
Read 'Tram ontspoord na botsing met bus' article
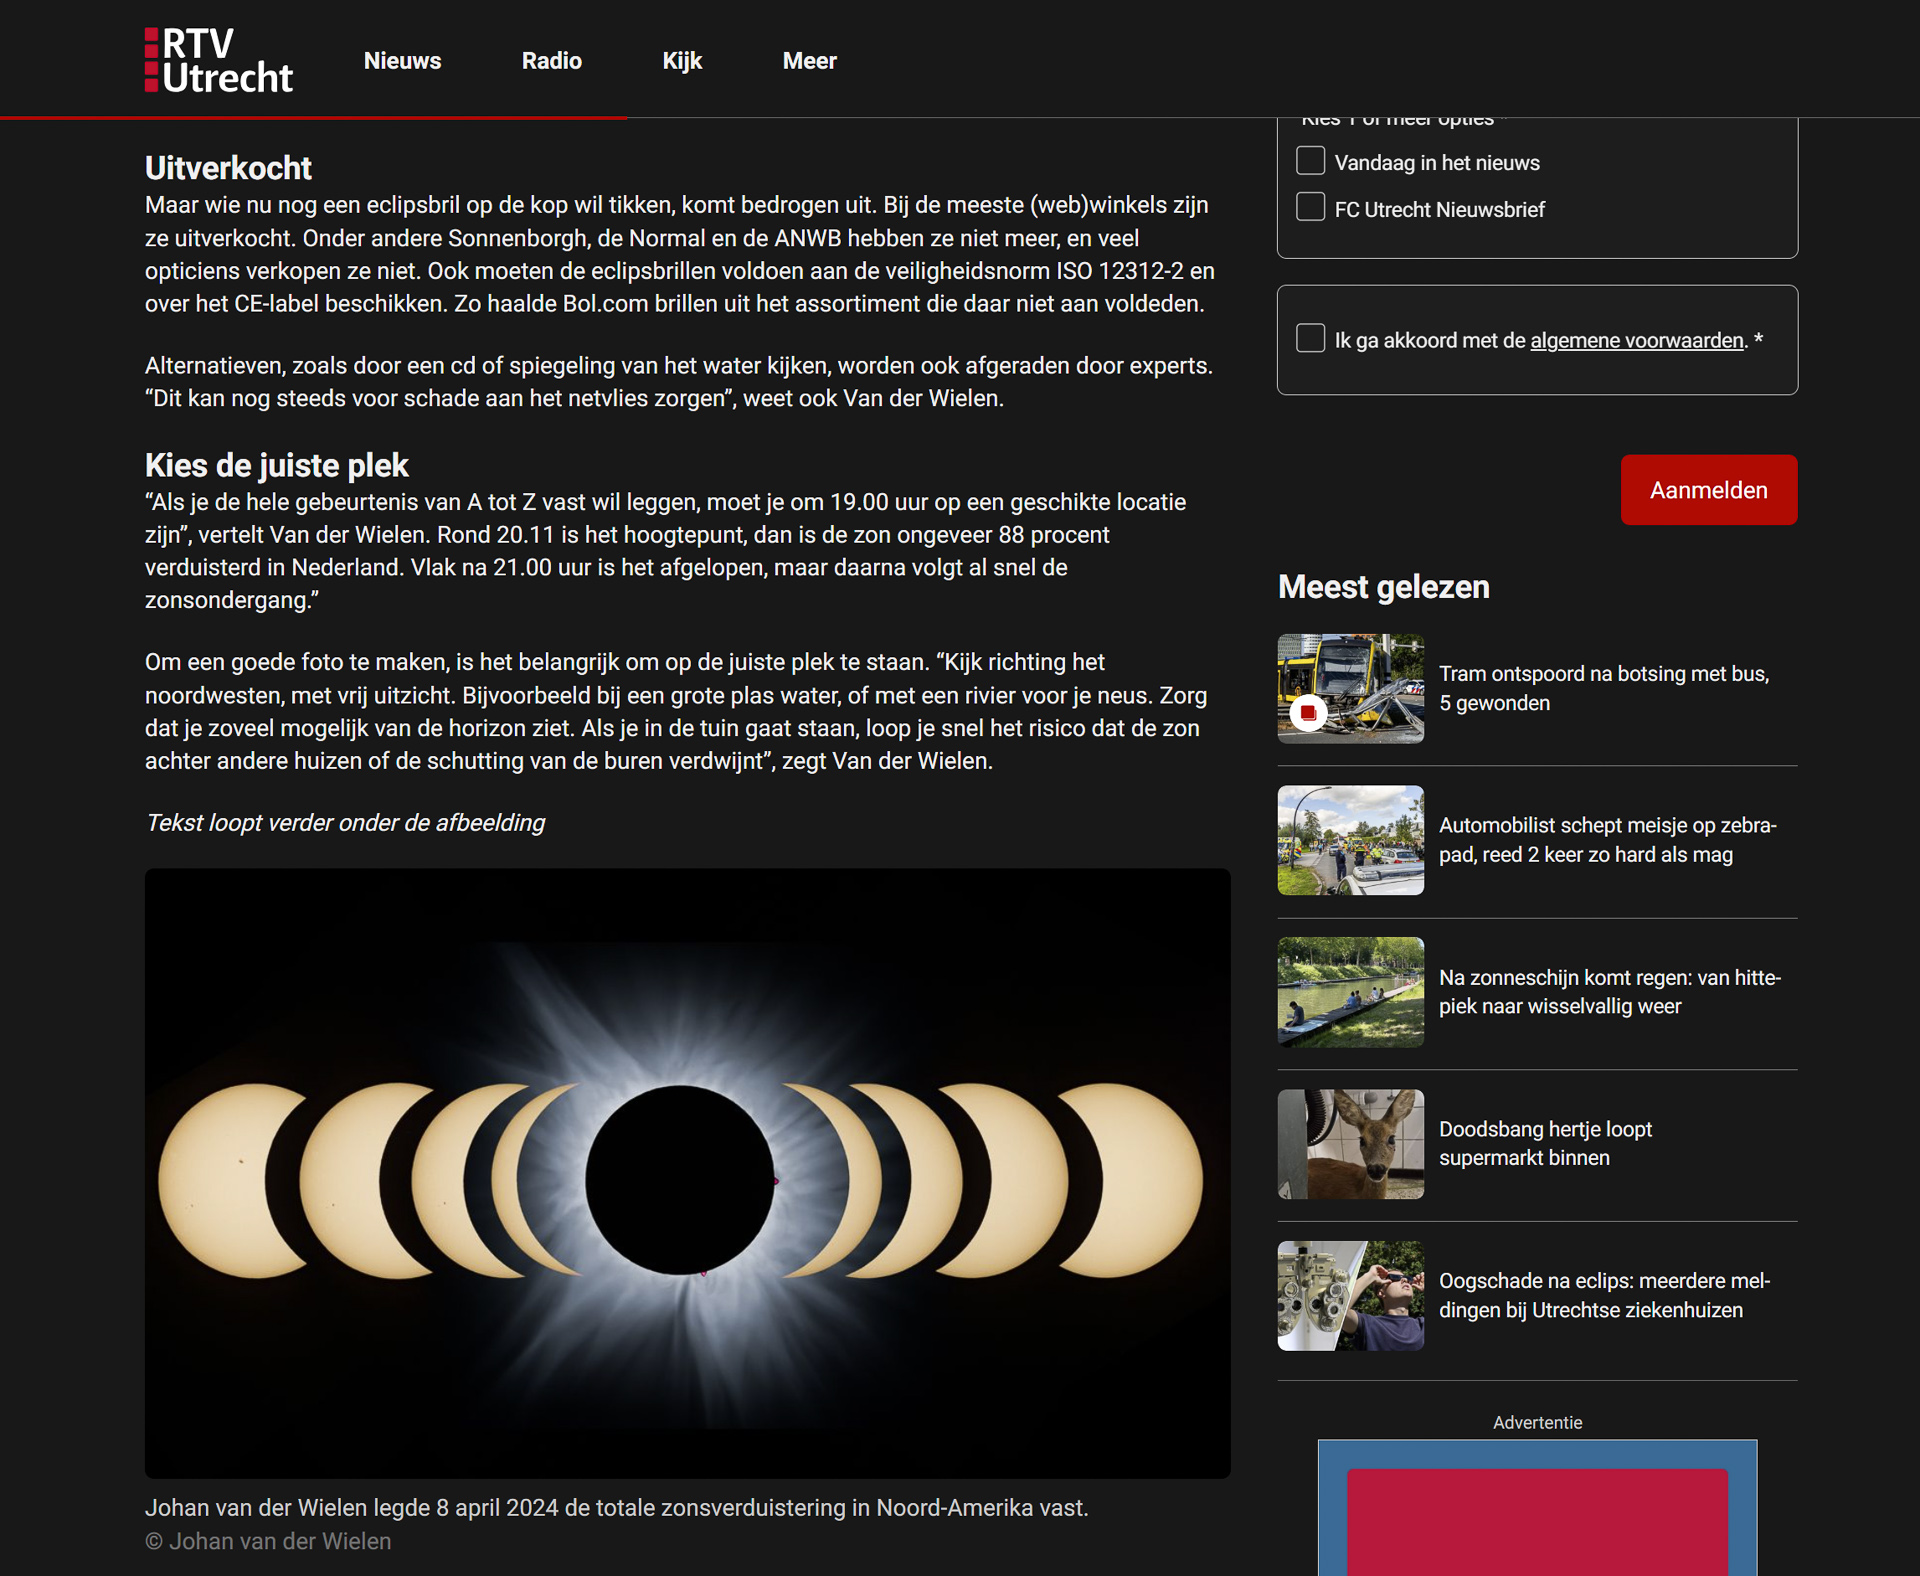click(1603, 688)
